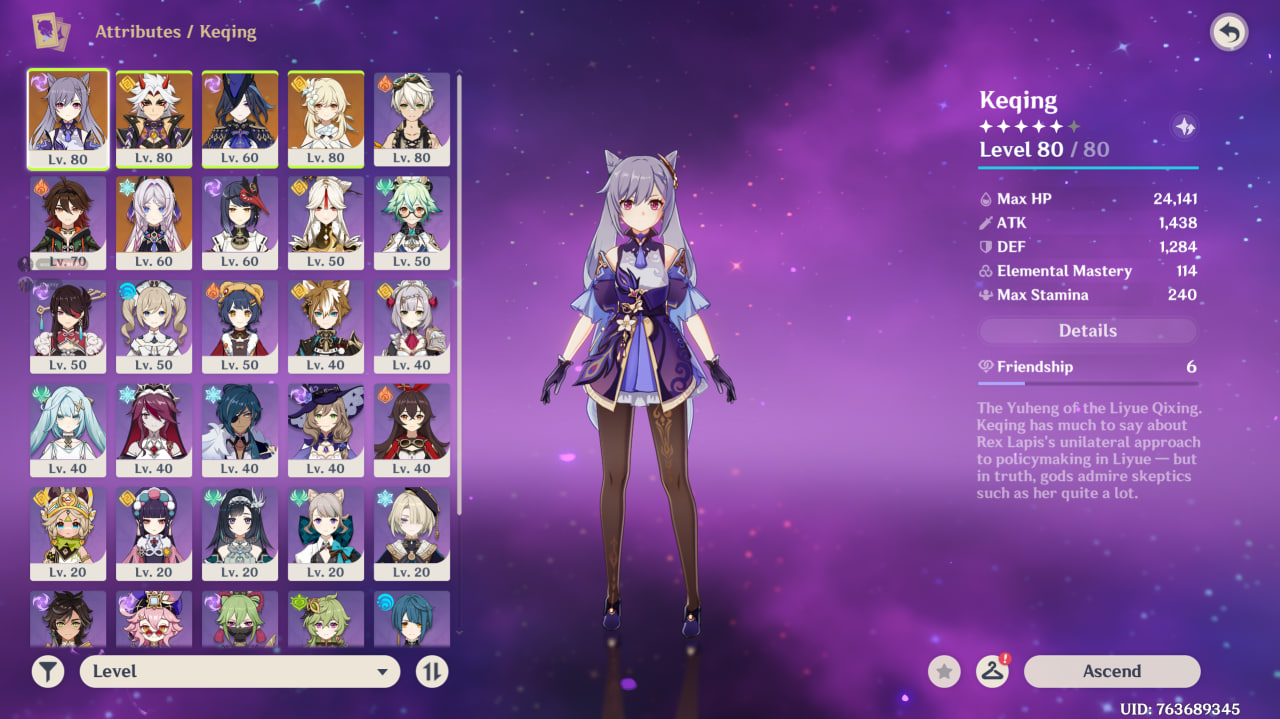Mark Keqing as favorite with star icon
Screen dimensions: 1280x719
click(944, 671)
